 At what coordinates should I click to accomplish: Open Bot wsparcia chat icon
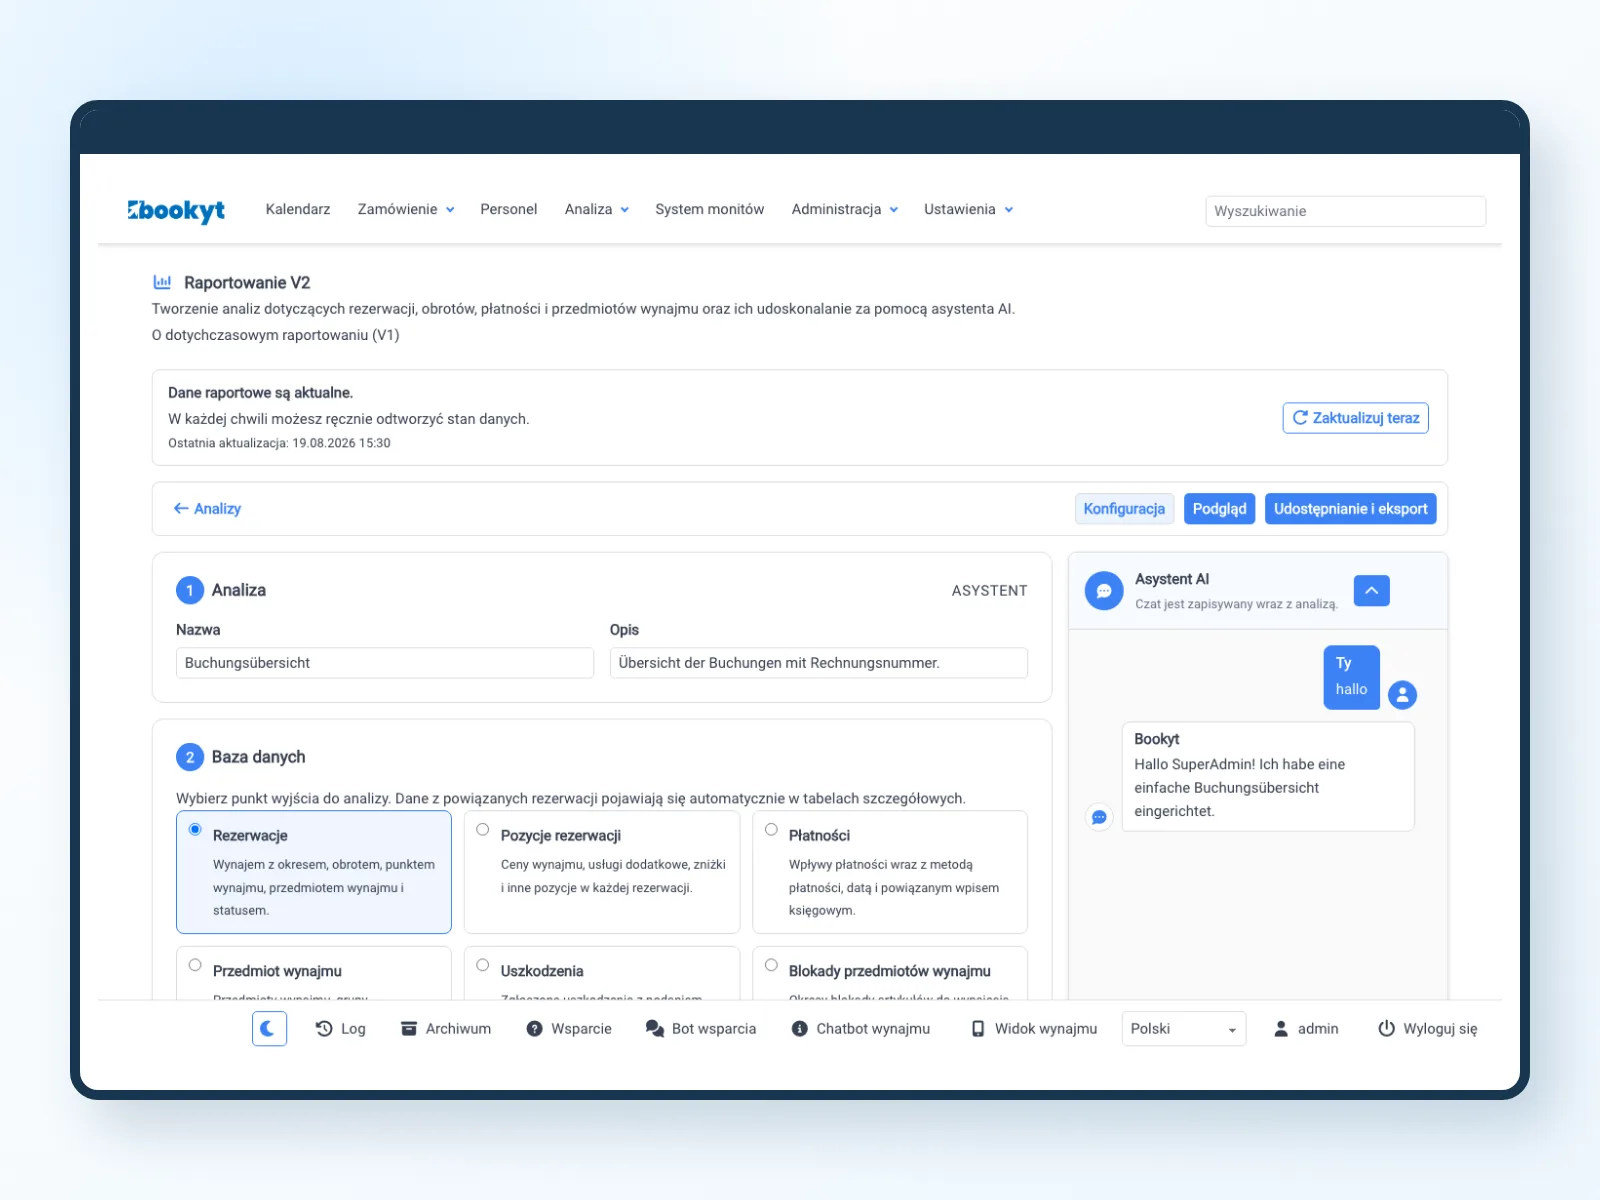[655, 1028]
